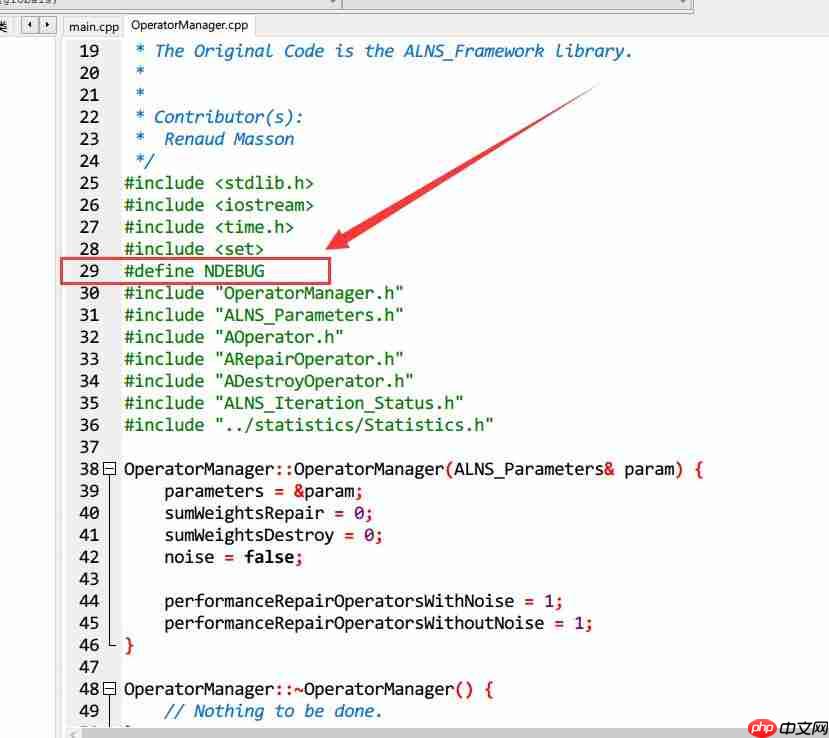Click the Statistics.h include line
829x738 pixels.
tap(309, 425)
